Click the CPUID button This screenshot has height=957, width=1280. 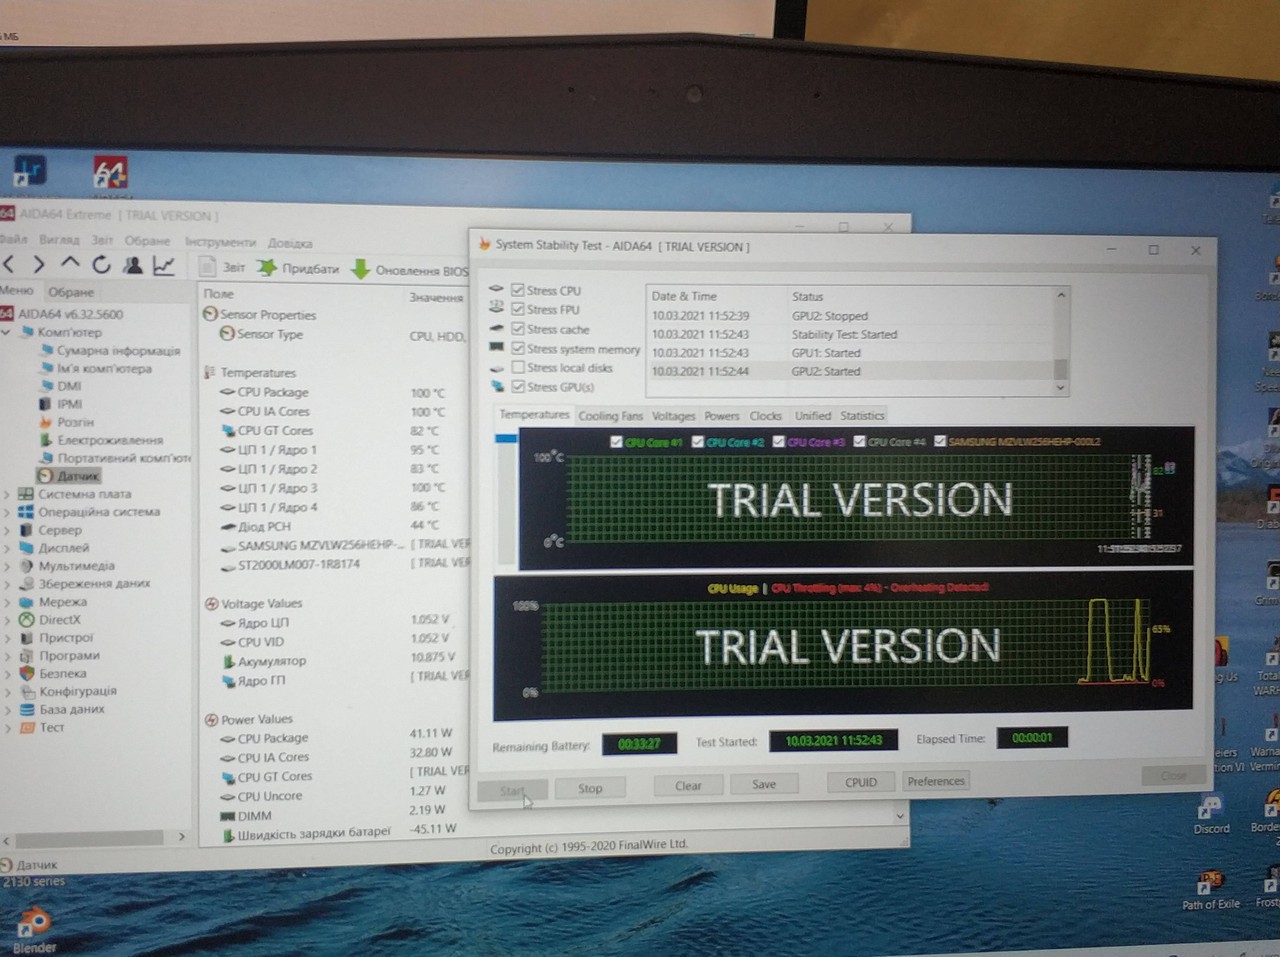pyautogui.click(x=860, y=782)
